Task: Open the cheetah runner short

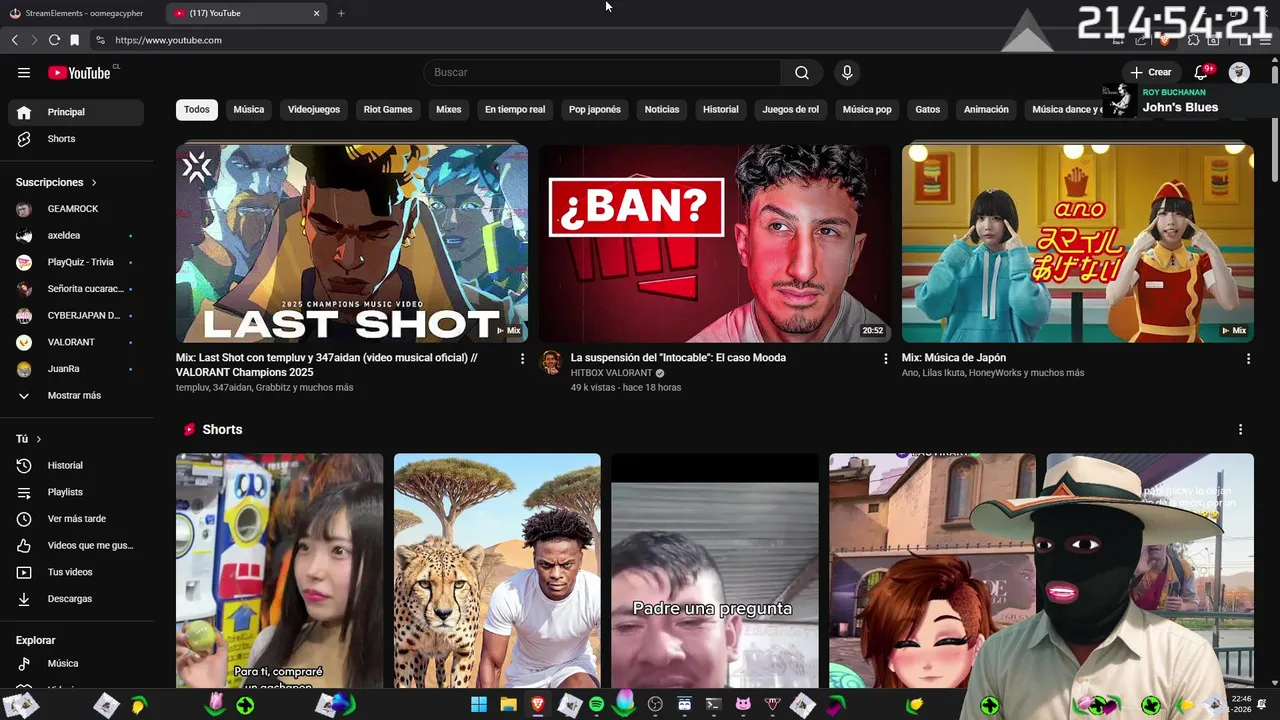Action: [497, 571]
